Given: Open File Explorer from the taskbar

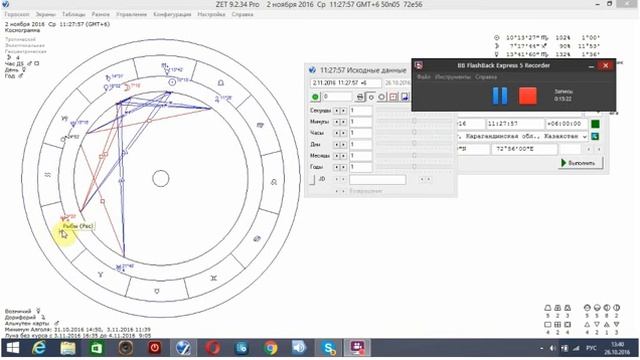Looking at the screenshot, I should coord(68,348).
